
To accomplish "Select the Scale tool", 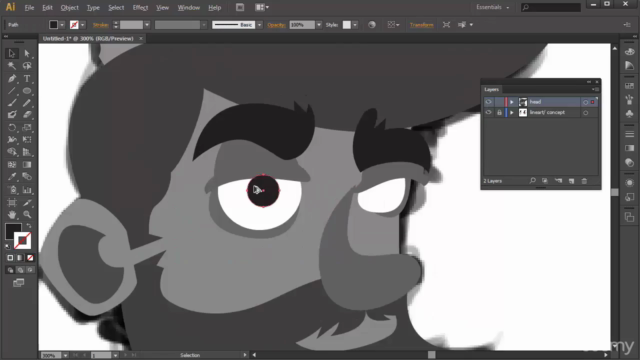I will click(27, 127).
